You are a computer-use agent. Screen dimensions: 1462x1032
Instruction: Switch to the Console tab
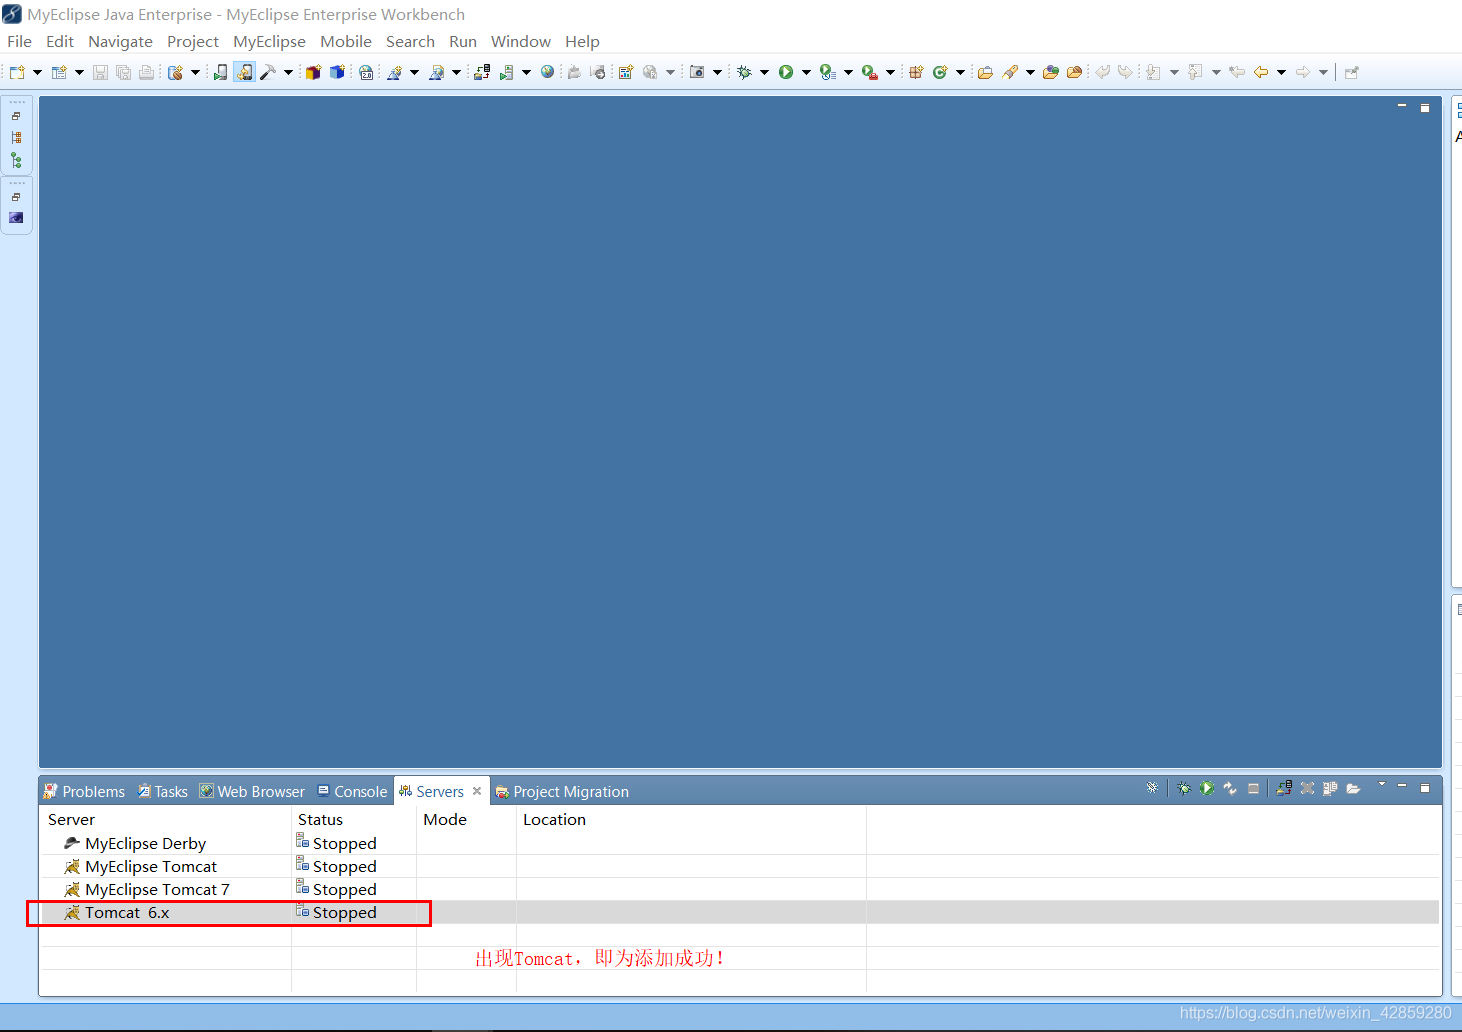point(352,791)
